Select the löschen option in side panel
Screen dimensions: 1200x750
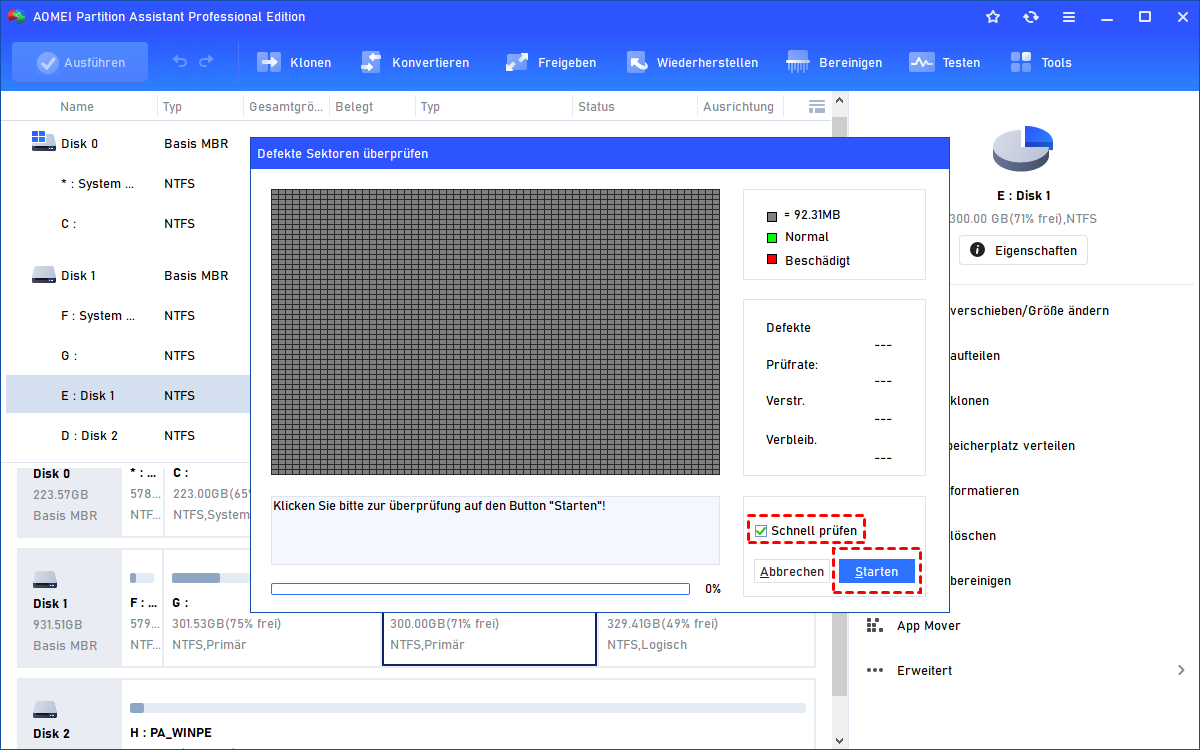click(973, 536)
